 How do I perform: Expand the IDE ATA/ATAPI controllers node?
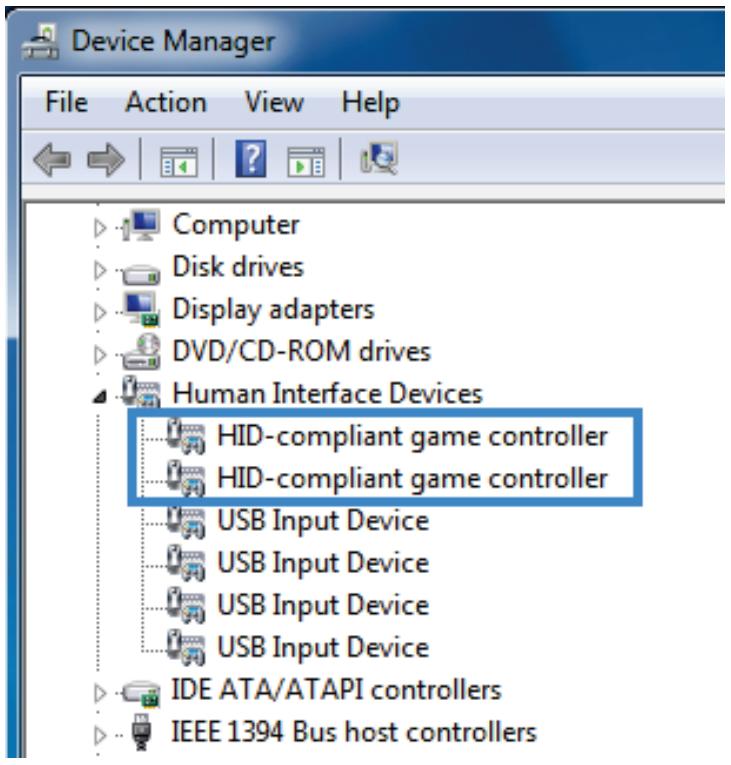pos(100,693)
